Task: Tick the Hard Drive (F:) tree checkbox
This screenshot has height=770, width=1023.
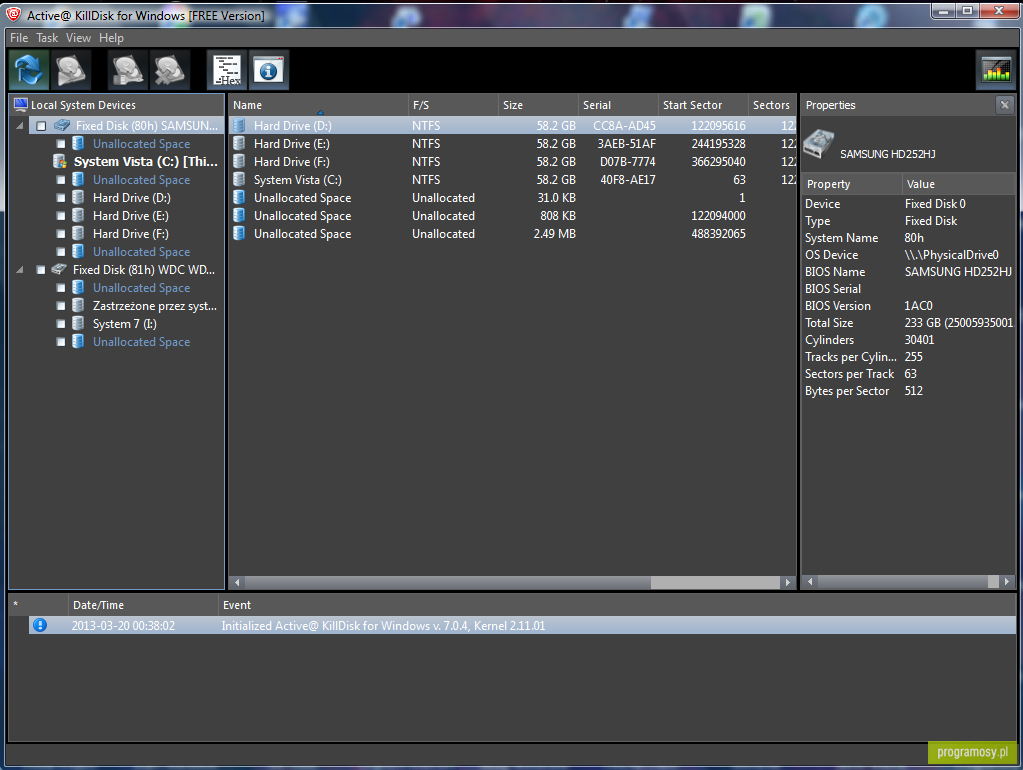Action: tap(61, 234)
